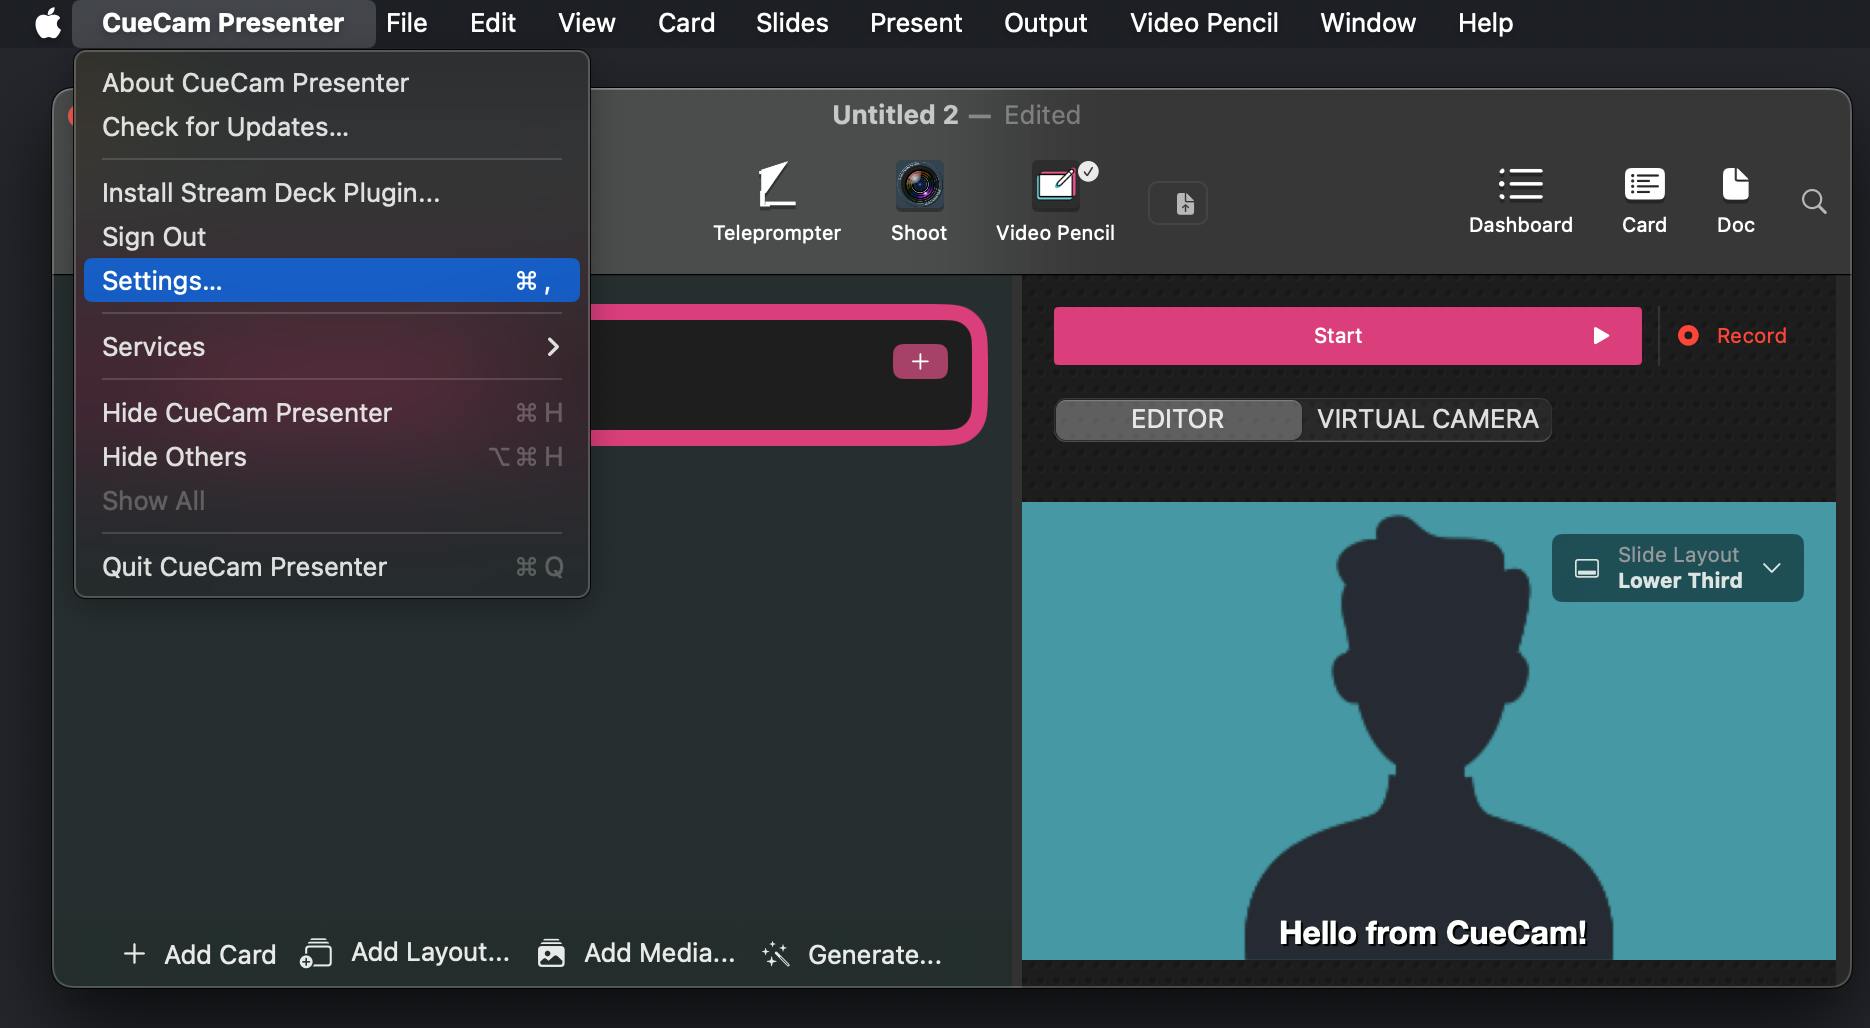
Task: Open the Slide Layout Lower Third dropdown
Action: click(x=1677, y=568)
